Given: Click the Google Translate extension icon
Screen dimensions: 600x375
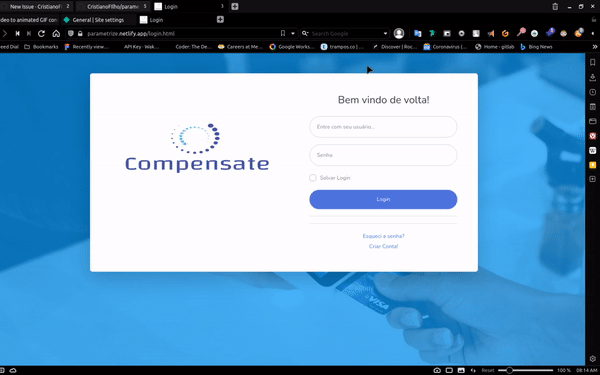Looking at the screenshot, I should [417, 34].
